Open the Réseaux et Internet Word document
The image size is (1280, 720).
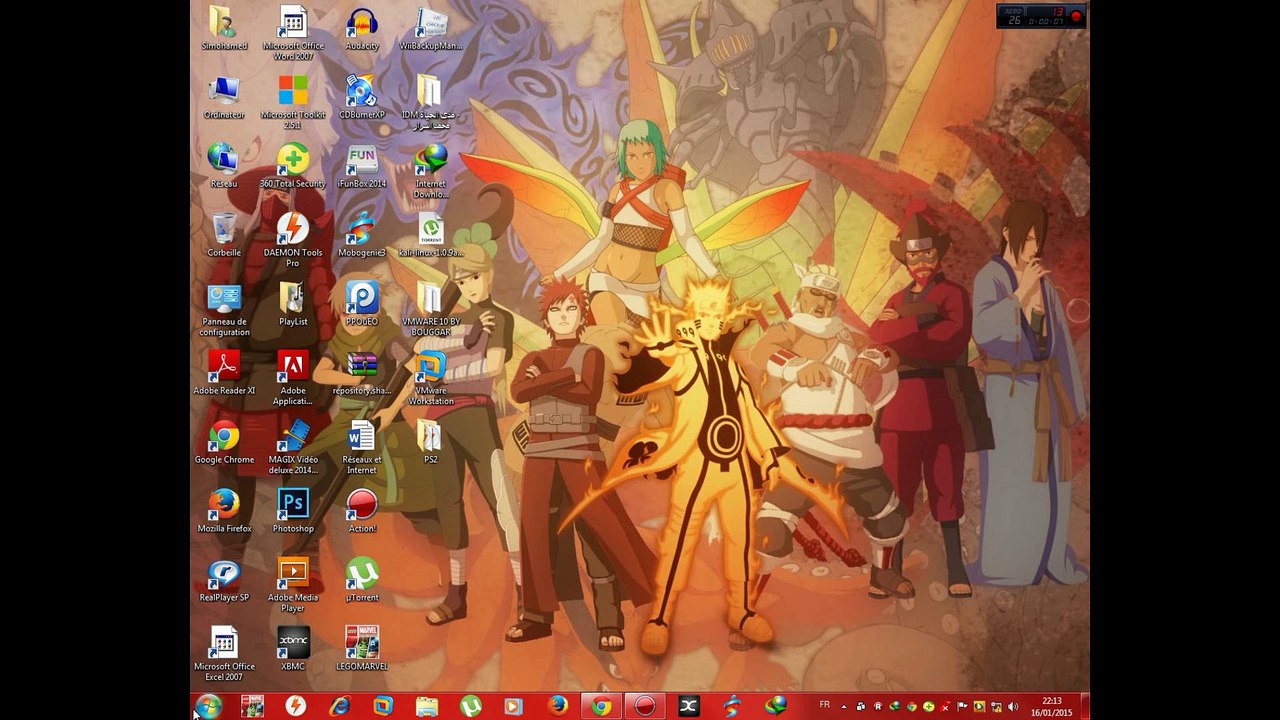362,447
